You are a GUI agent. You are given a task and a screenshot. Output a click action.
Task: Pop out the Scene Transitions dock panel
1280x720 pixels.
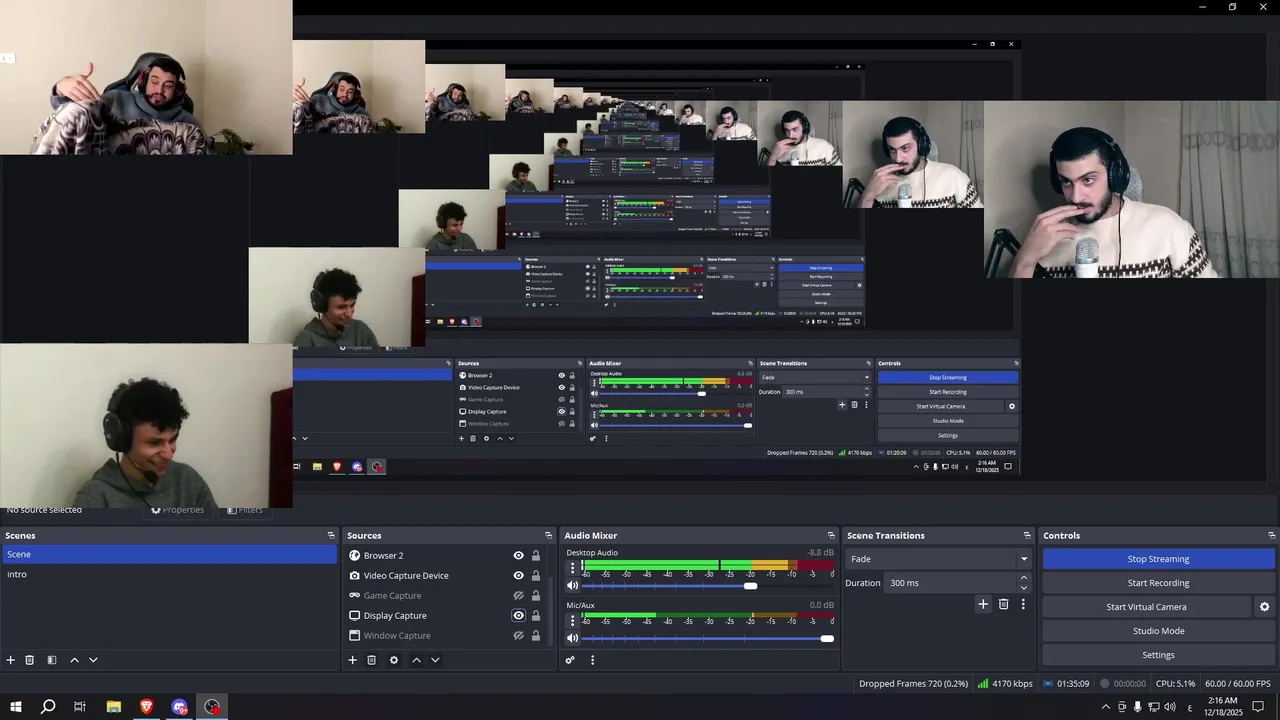(x=1027, y=535)
